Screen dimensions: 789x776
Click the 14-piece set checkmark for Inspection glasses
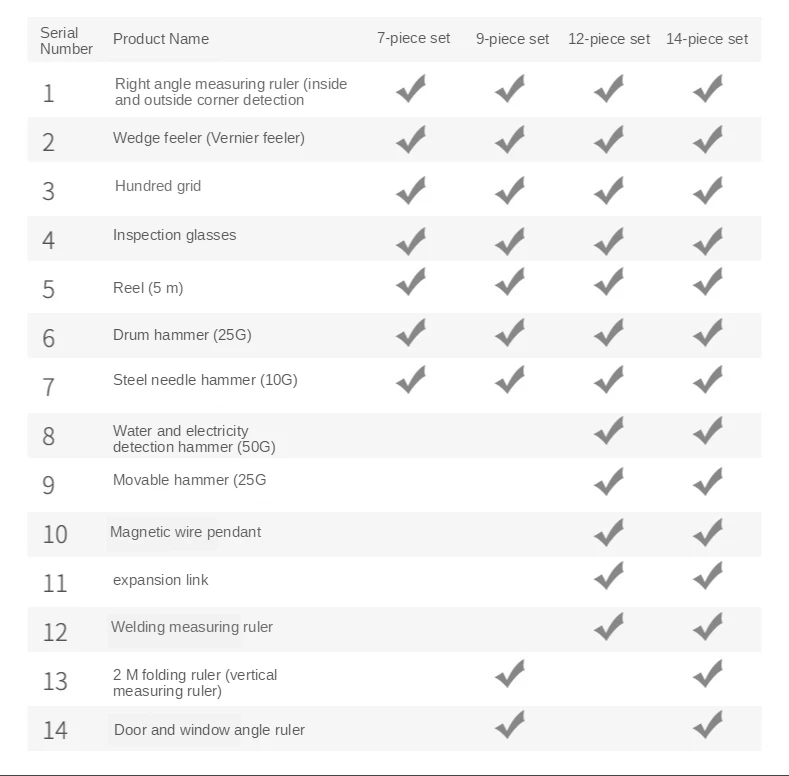coord(708,241)
